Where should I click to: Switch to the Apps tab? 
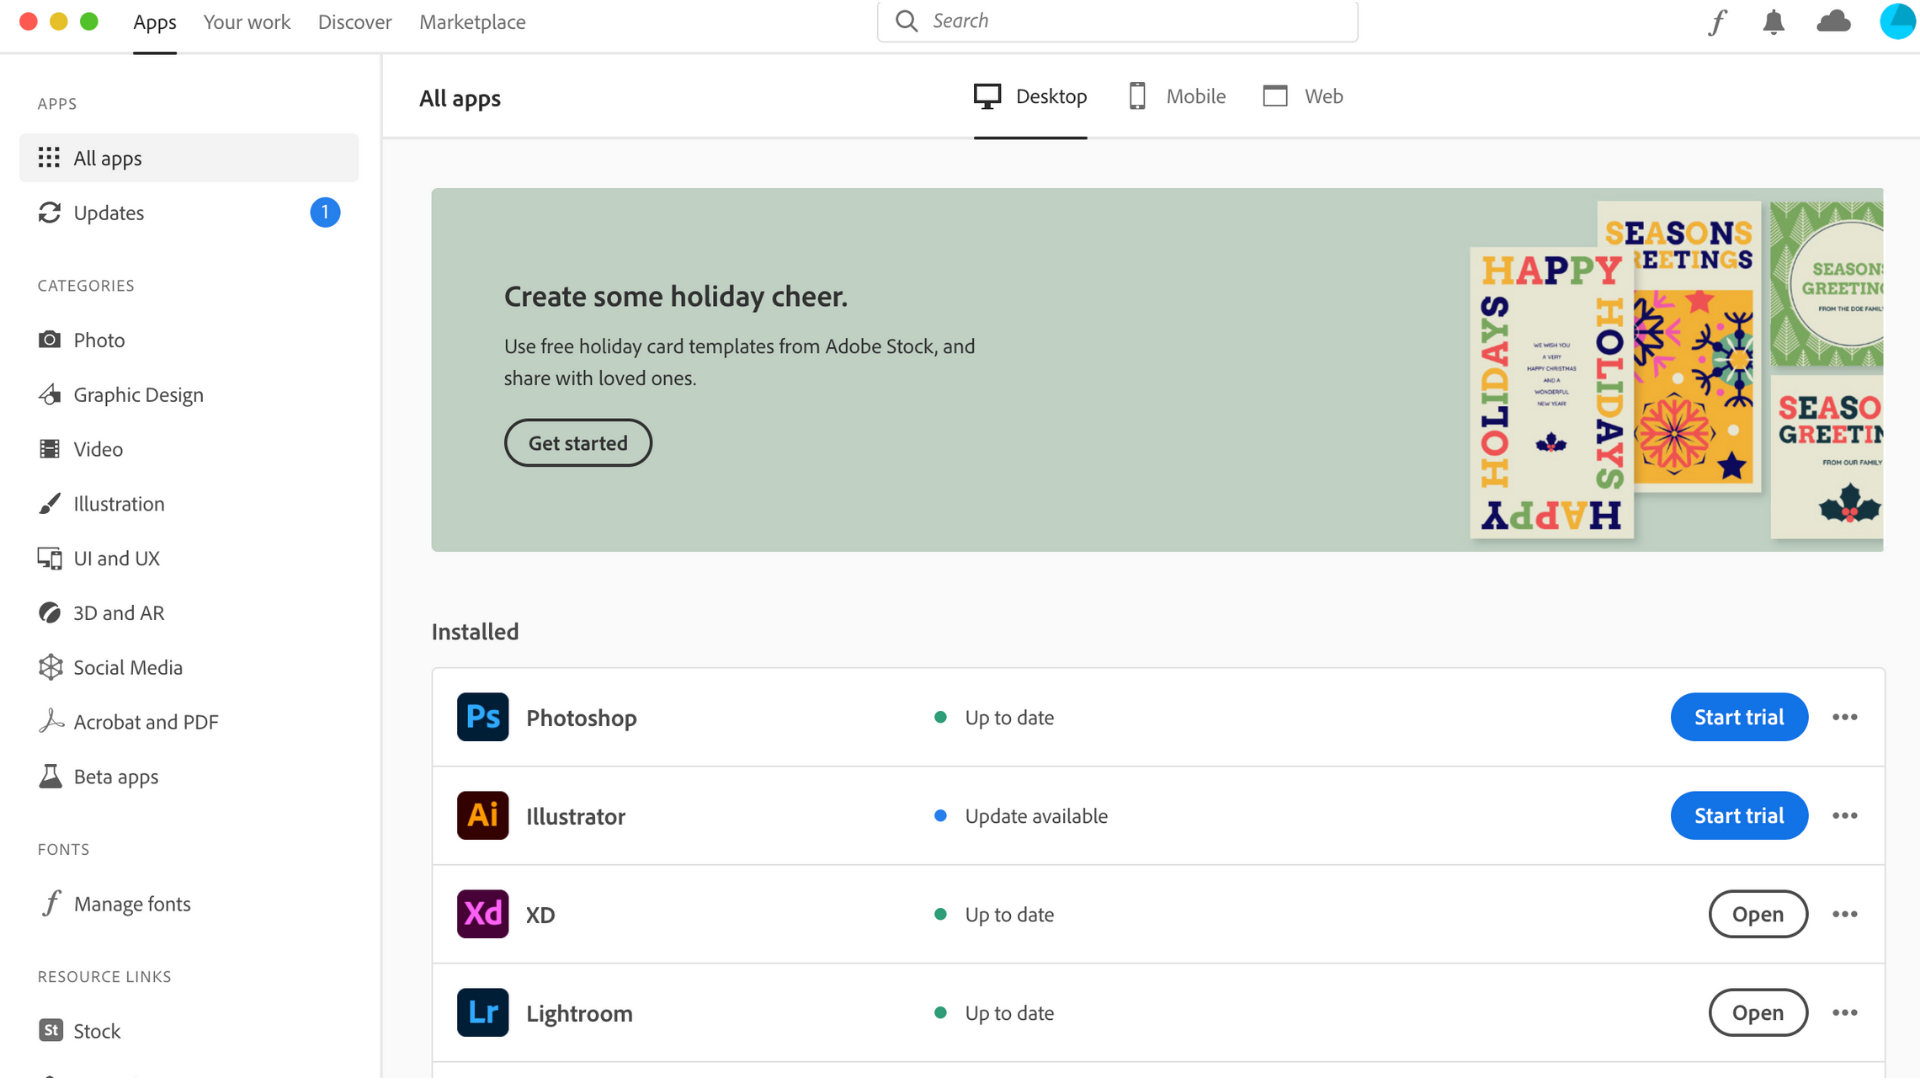154,22
